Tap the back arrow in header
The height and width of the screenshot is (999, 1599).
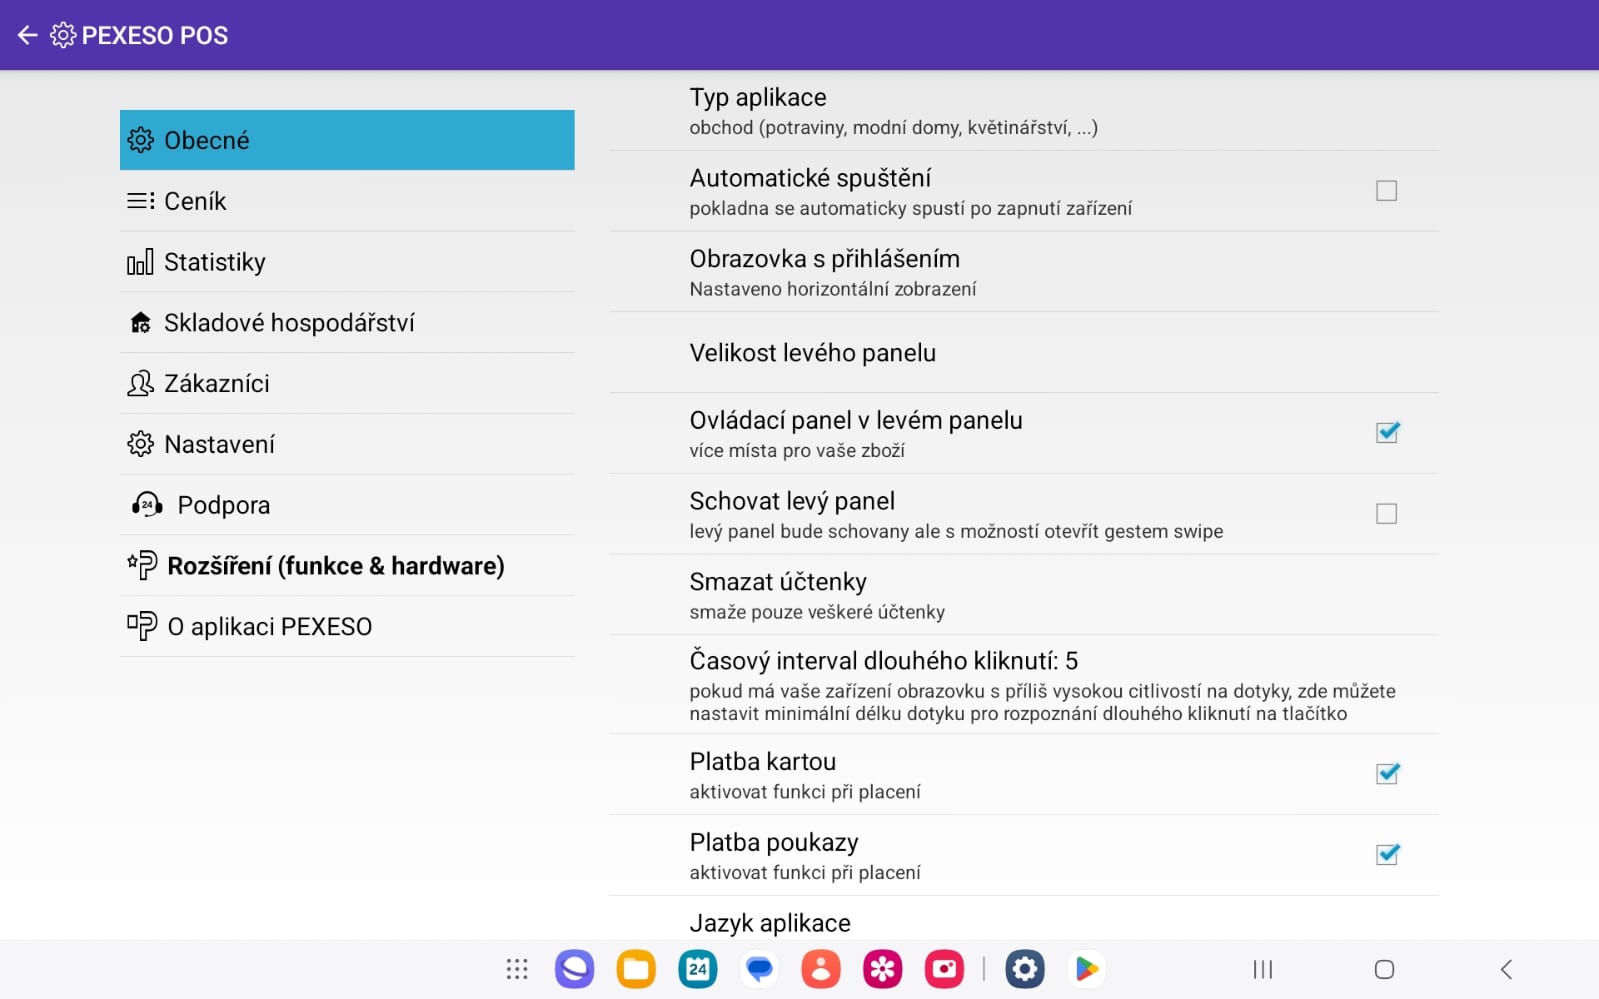coord(27,36)
